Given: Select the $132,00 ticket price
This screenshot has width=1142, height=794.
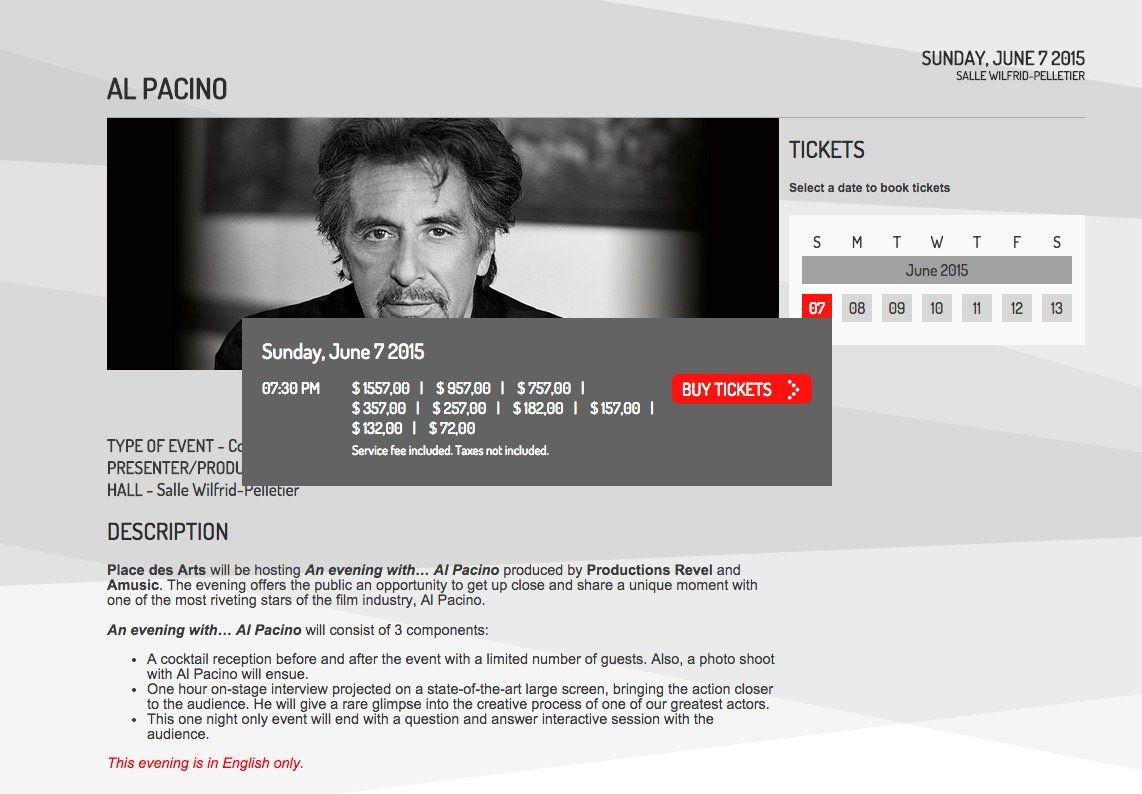Looking at the screenshot, I should tap(377, 428).
